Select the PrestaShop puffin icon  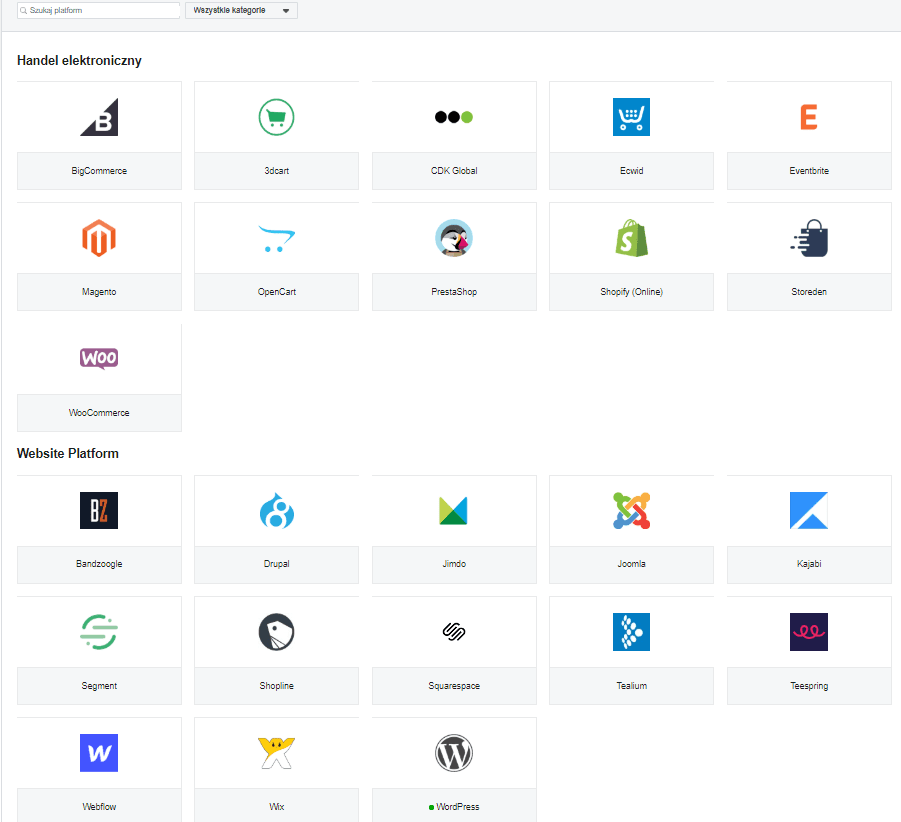(x=454, y=238)
